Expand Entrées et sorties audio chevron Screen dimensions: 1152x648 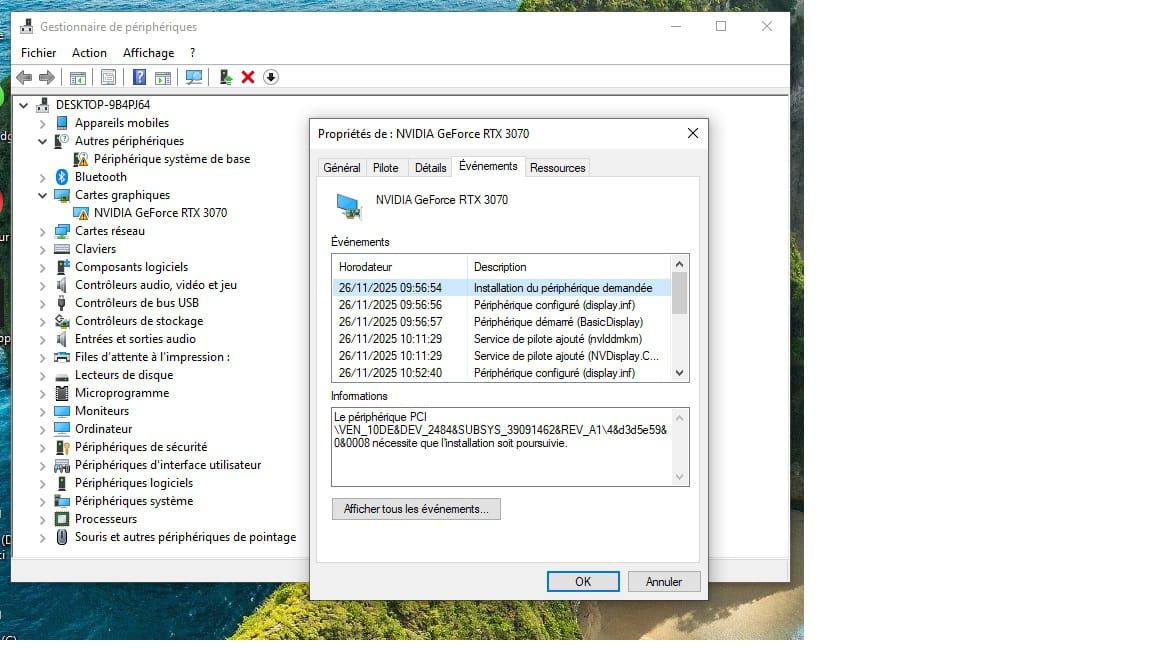(x=43, y=339)
